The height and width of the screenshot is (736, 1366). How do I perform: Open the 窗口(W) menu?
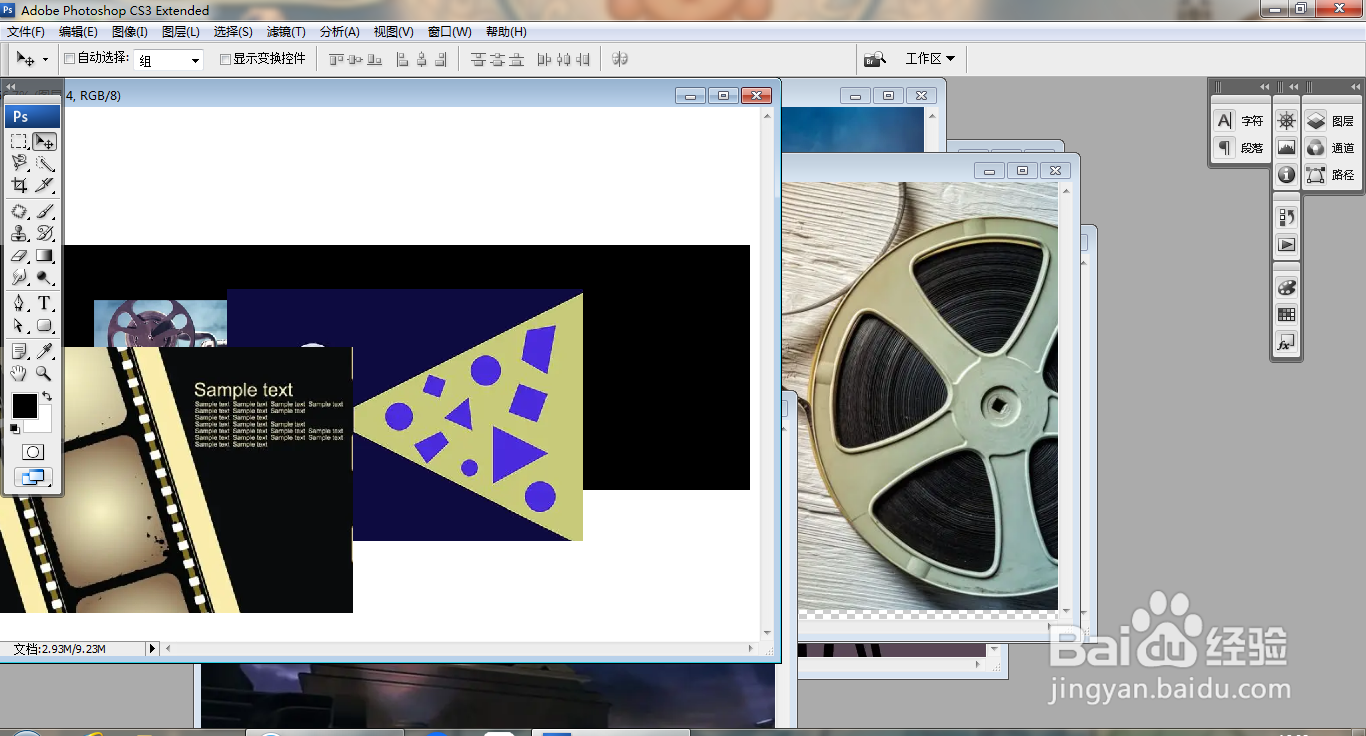click(x=450, y=32)
